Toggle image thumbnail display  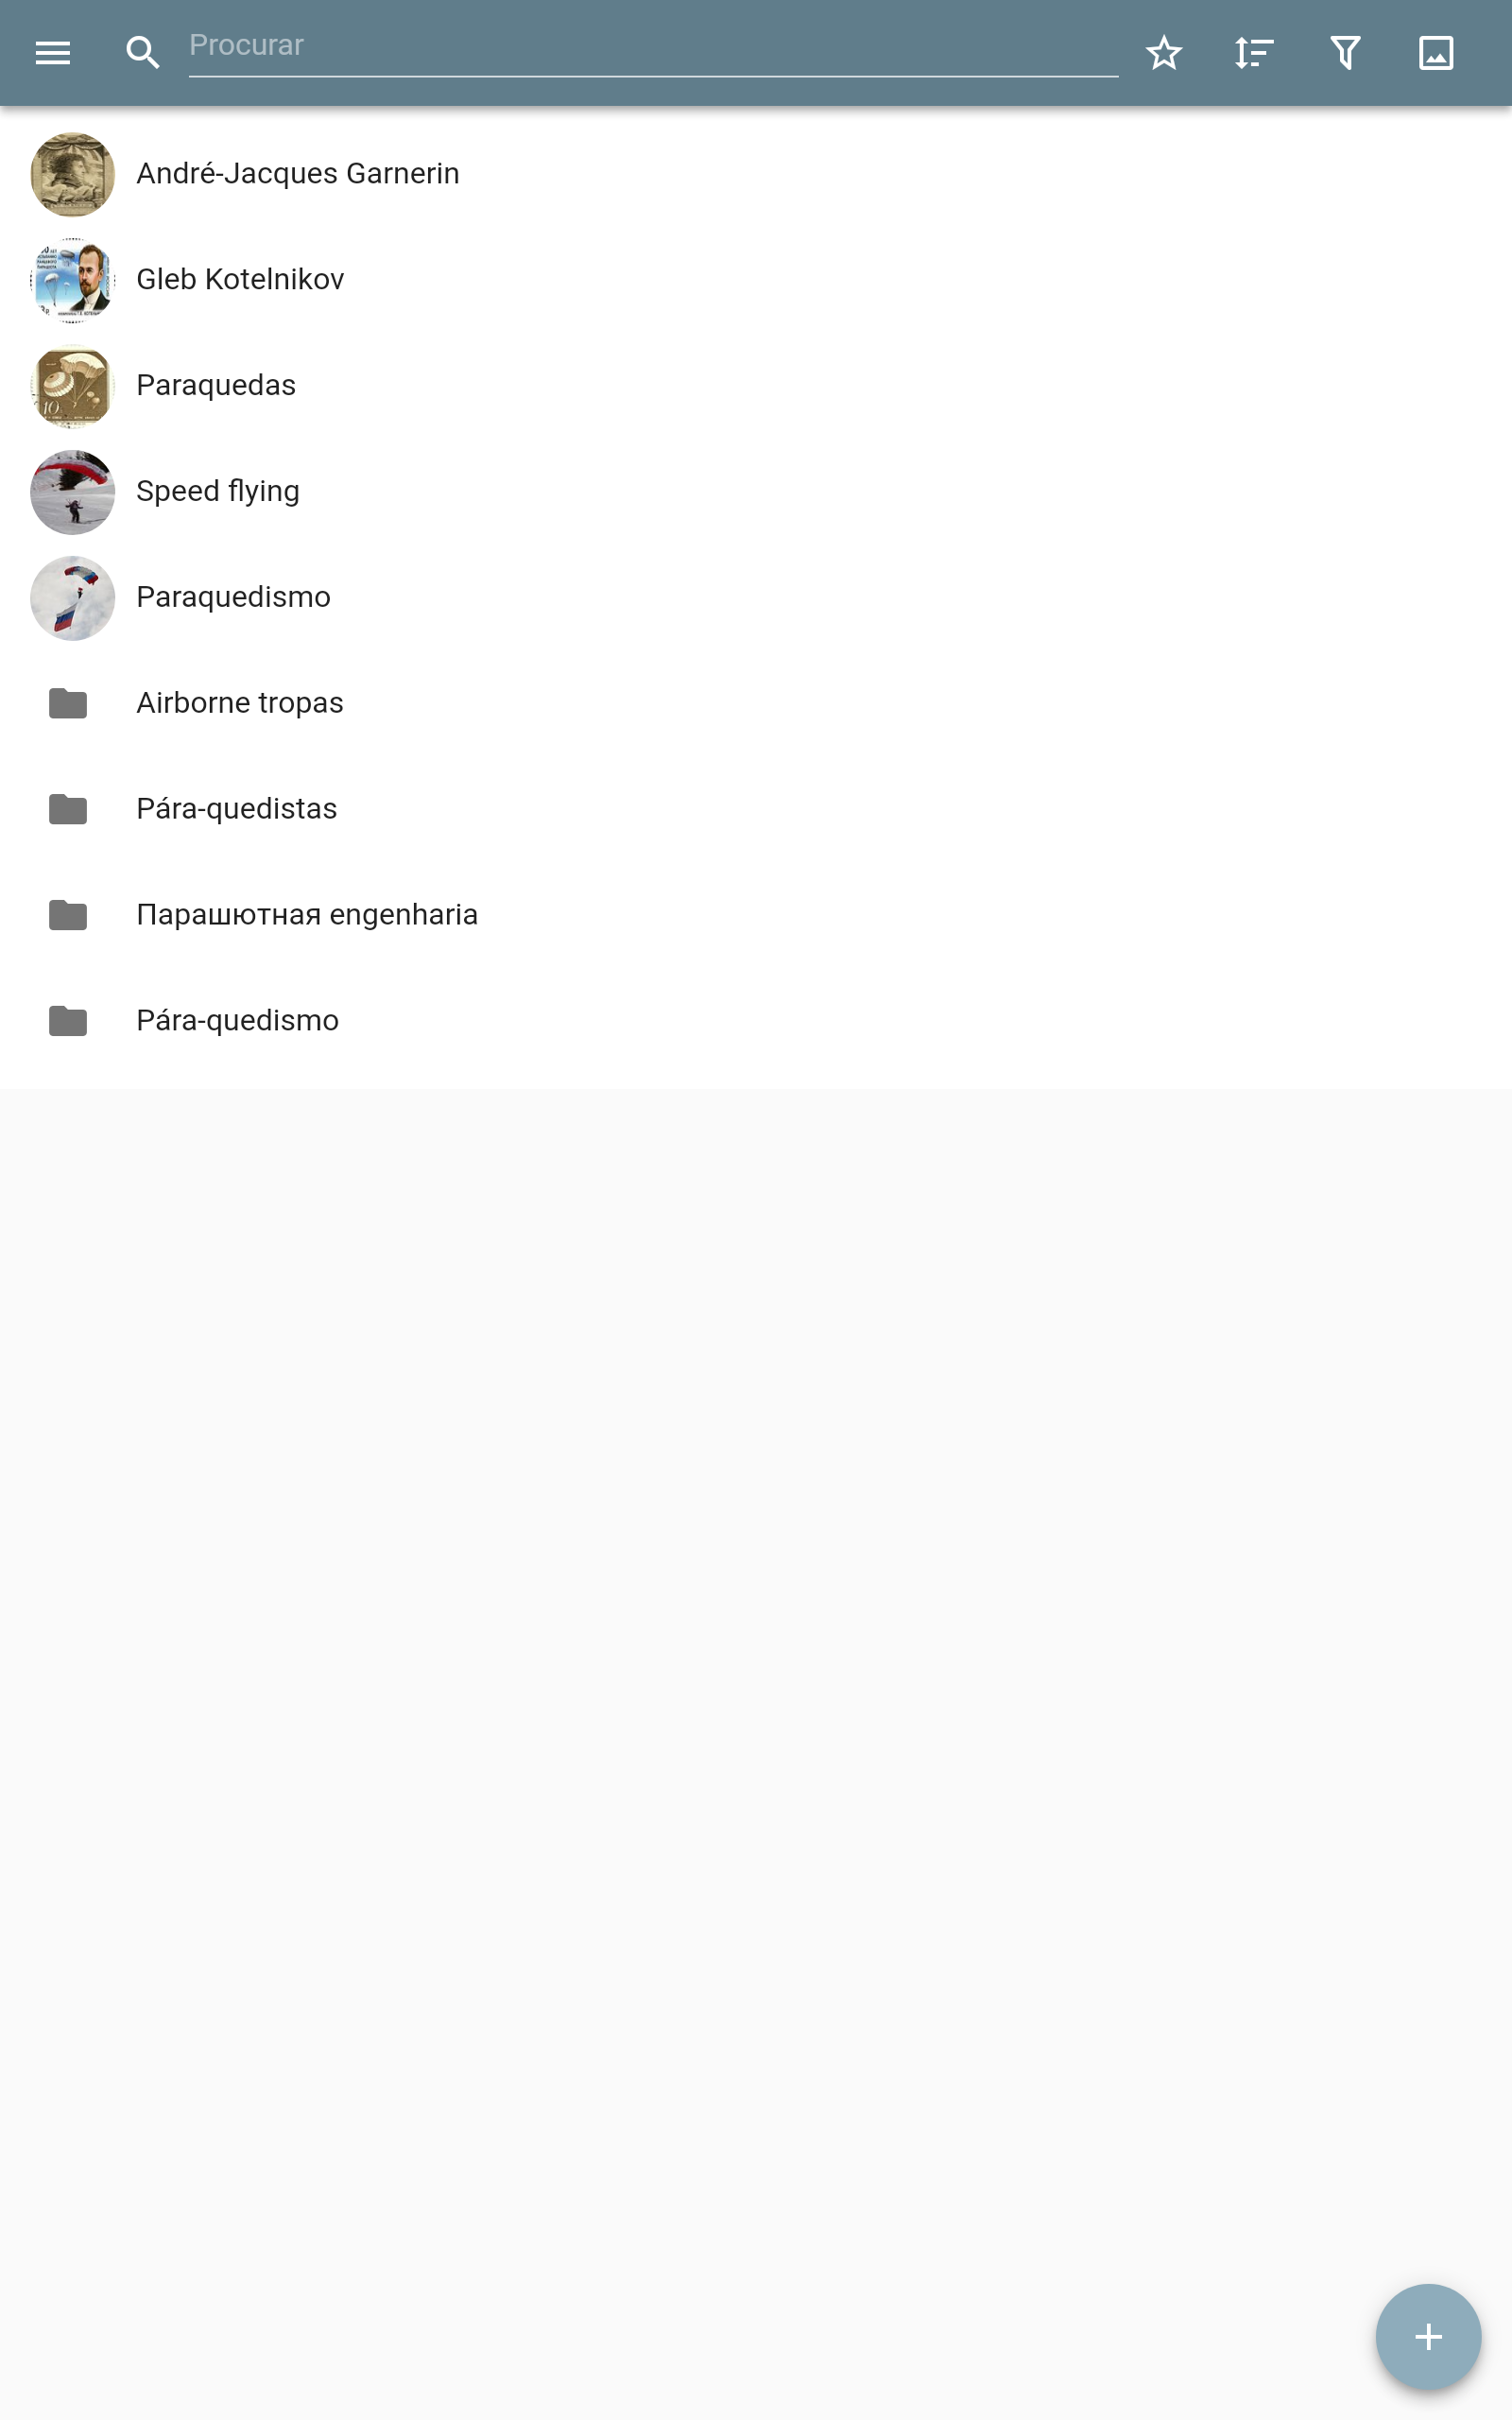click(x=1436, y=53)
